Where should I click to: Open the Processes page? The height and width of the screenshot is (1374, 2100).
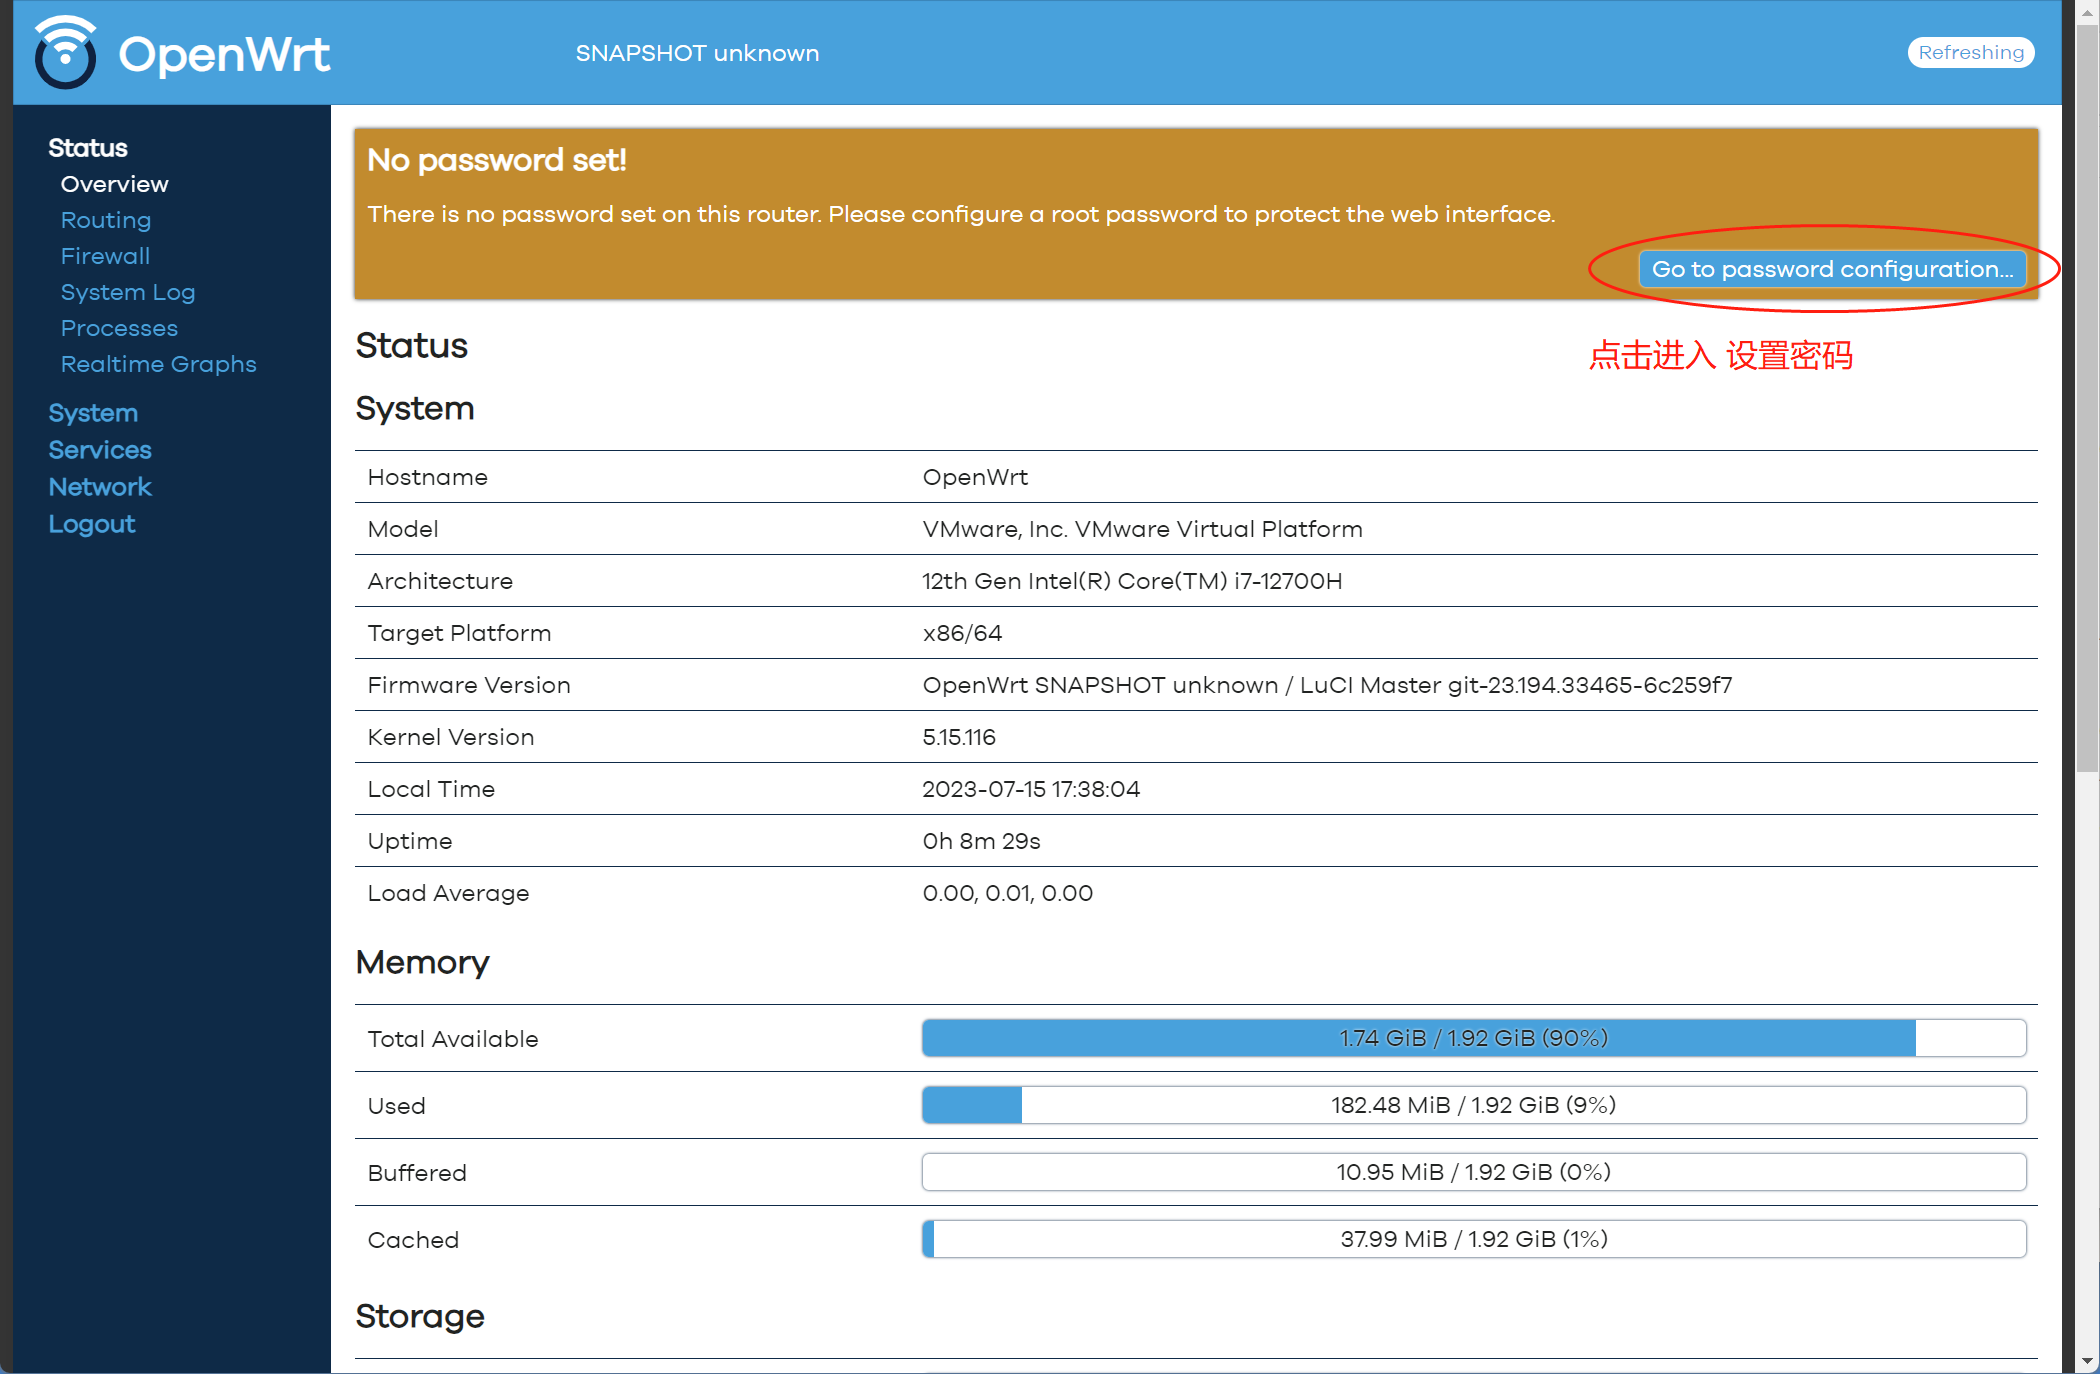coord(119,328)
